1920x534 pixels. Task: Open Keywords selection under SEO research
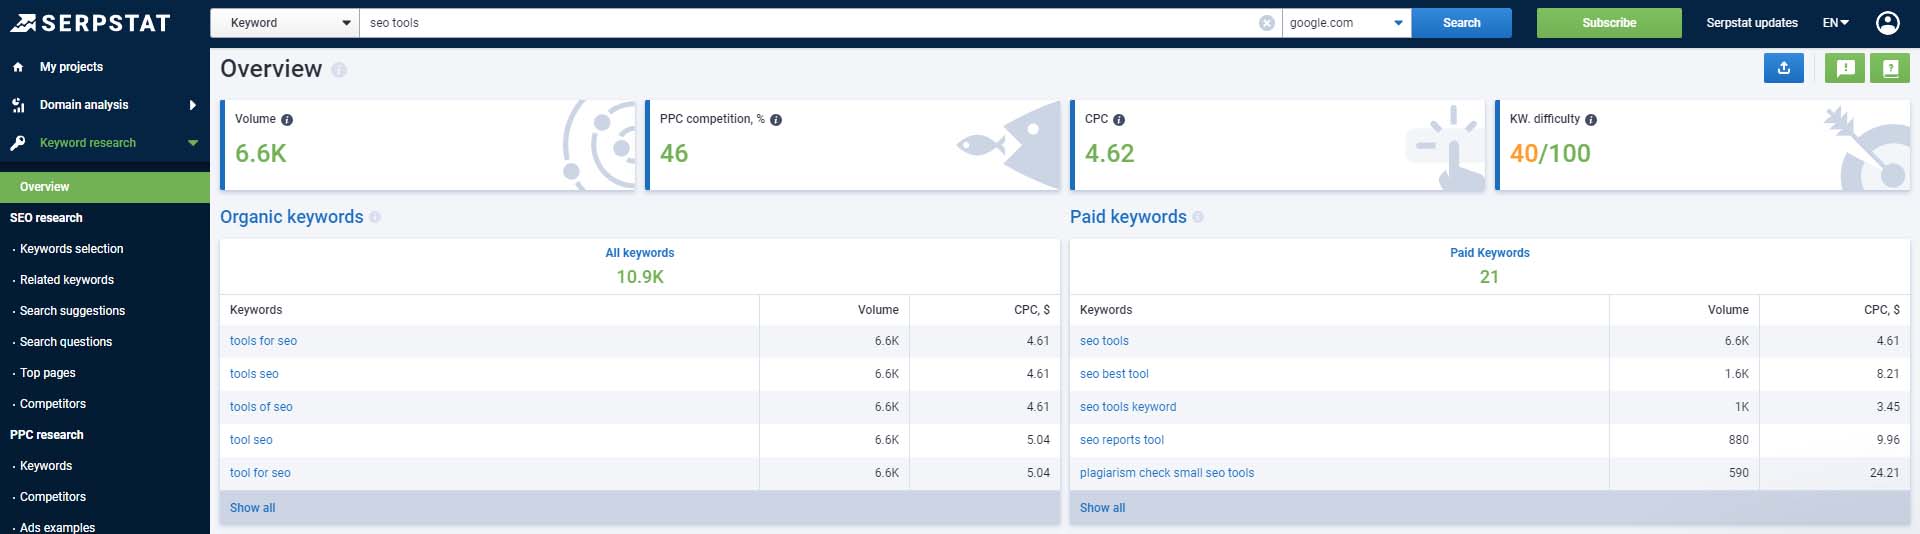tap(72, 249)
